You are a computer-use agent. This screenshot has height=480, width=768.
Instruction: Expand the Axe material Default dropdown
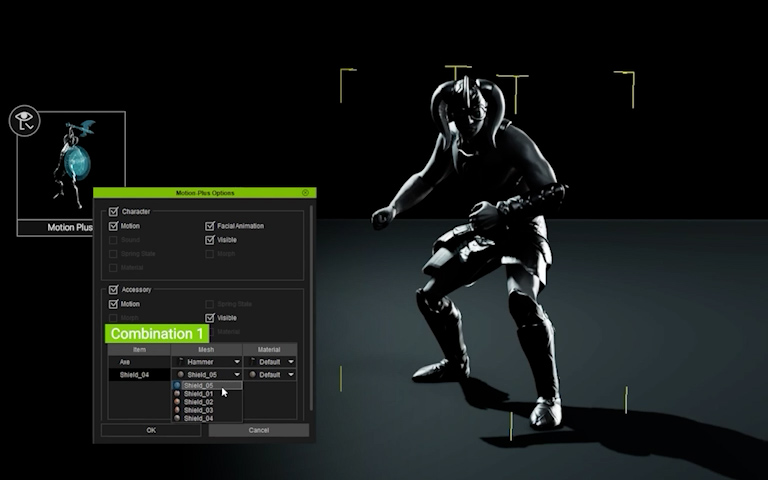(x=291, y=361)
